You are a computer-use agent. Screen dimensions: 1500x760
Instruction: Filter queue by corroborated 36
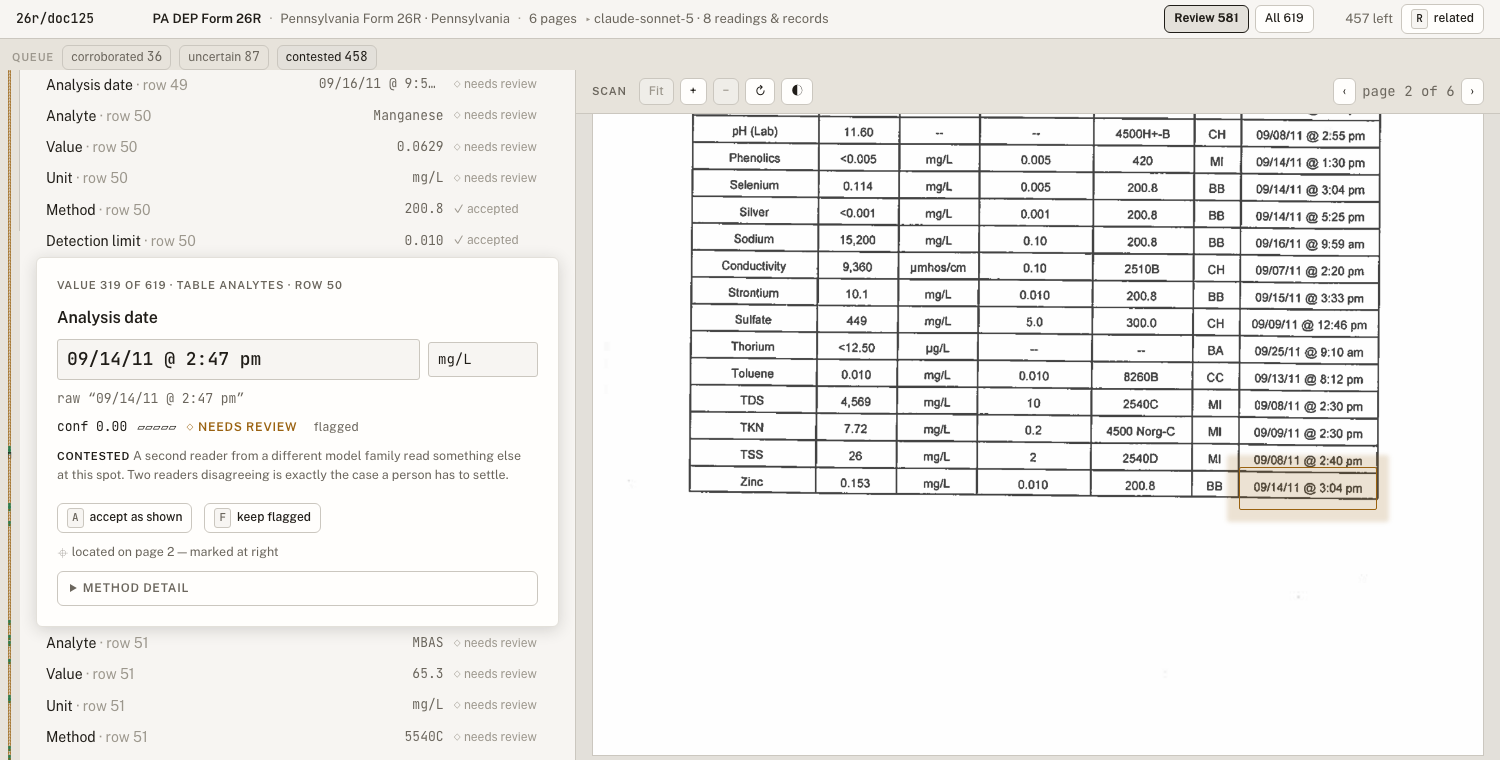pyautogui.click(x=116, y=57)
